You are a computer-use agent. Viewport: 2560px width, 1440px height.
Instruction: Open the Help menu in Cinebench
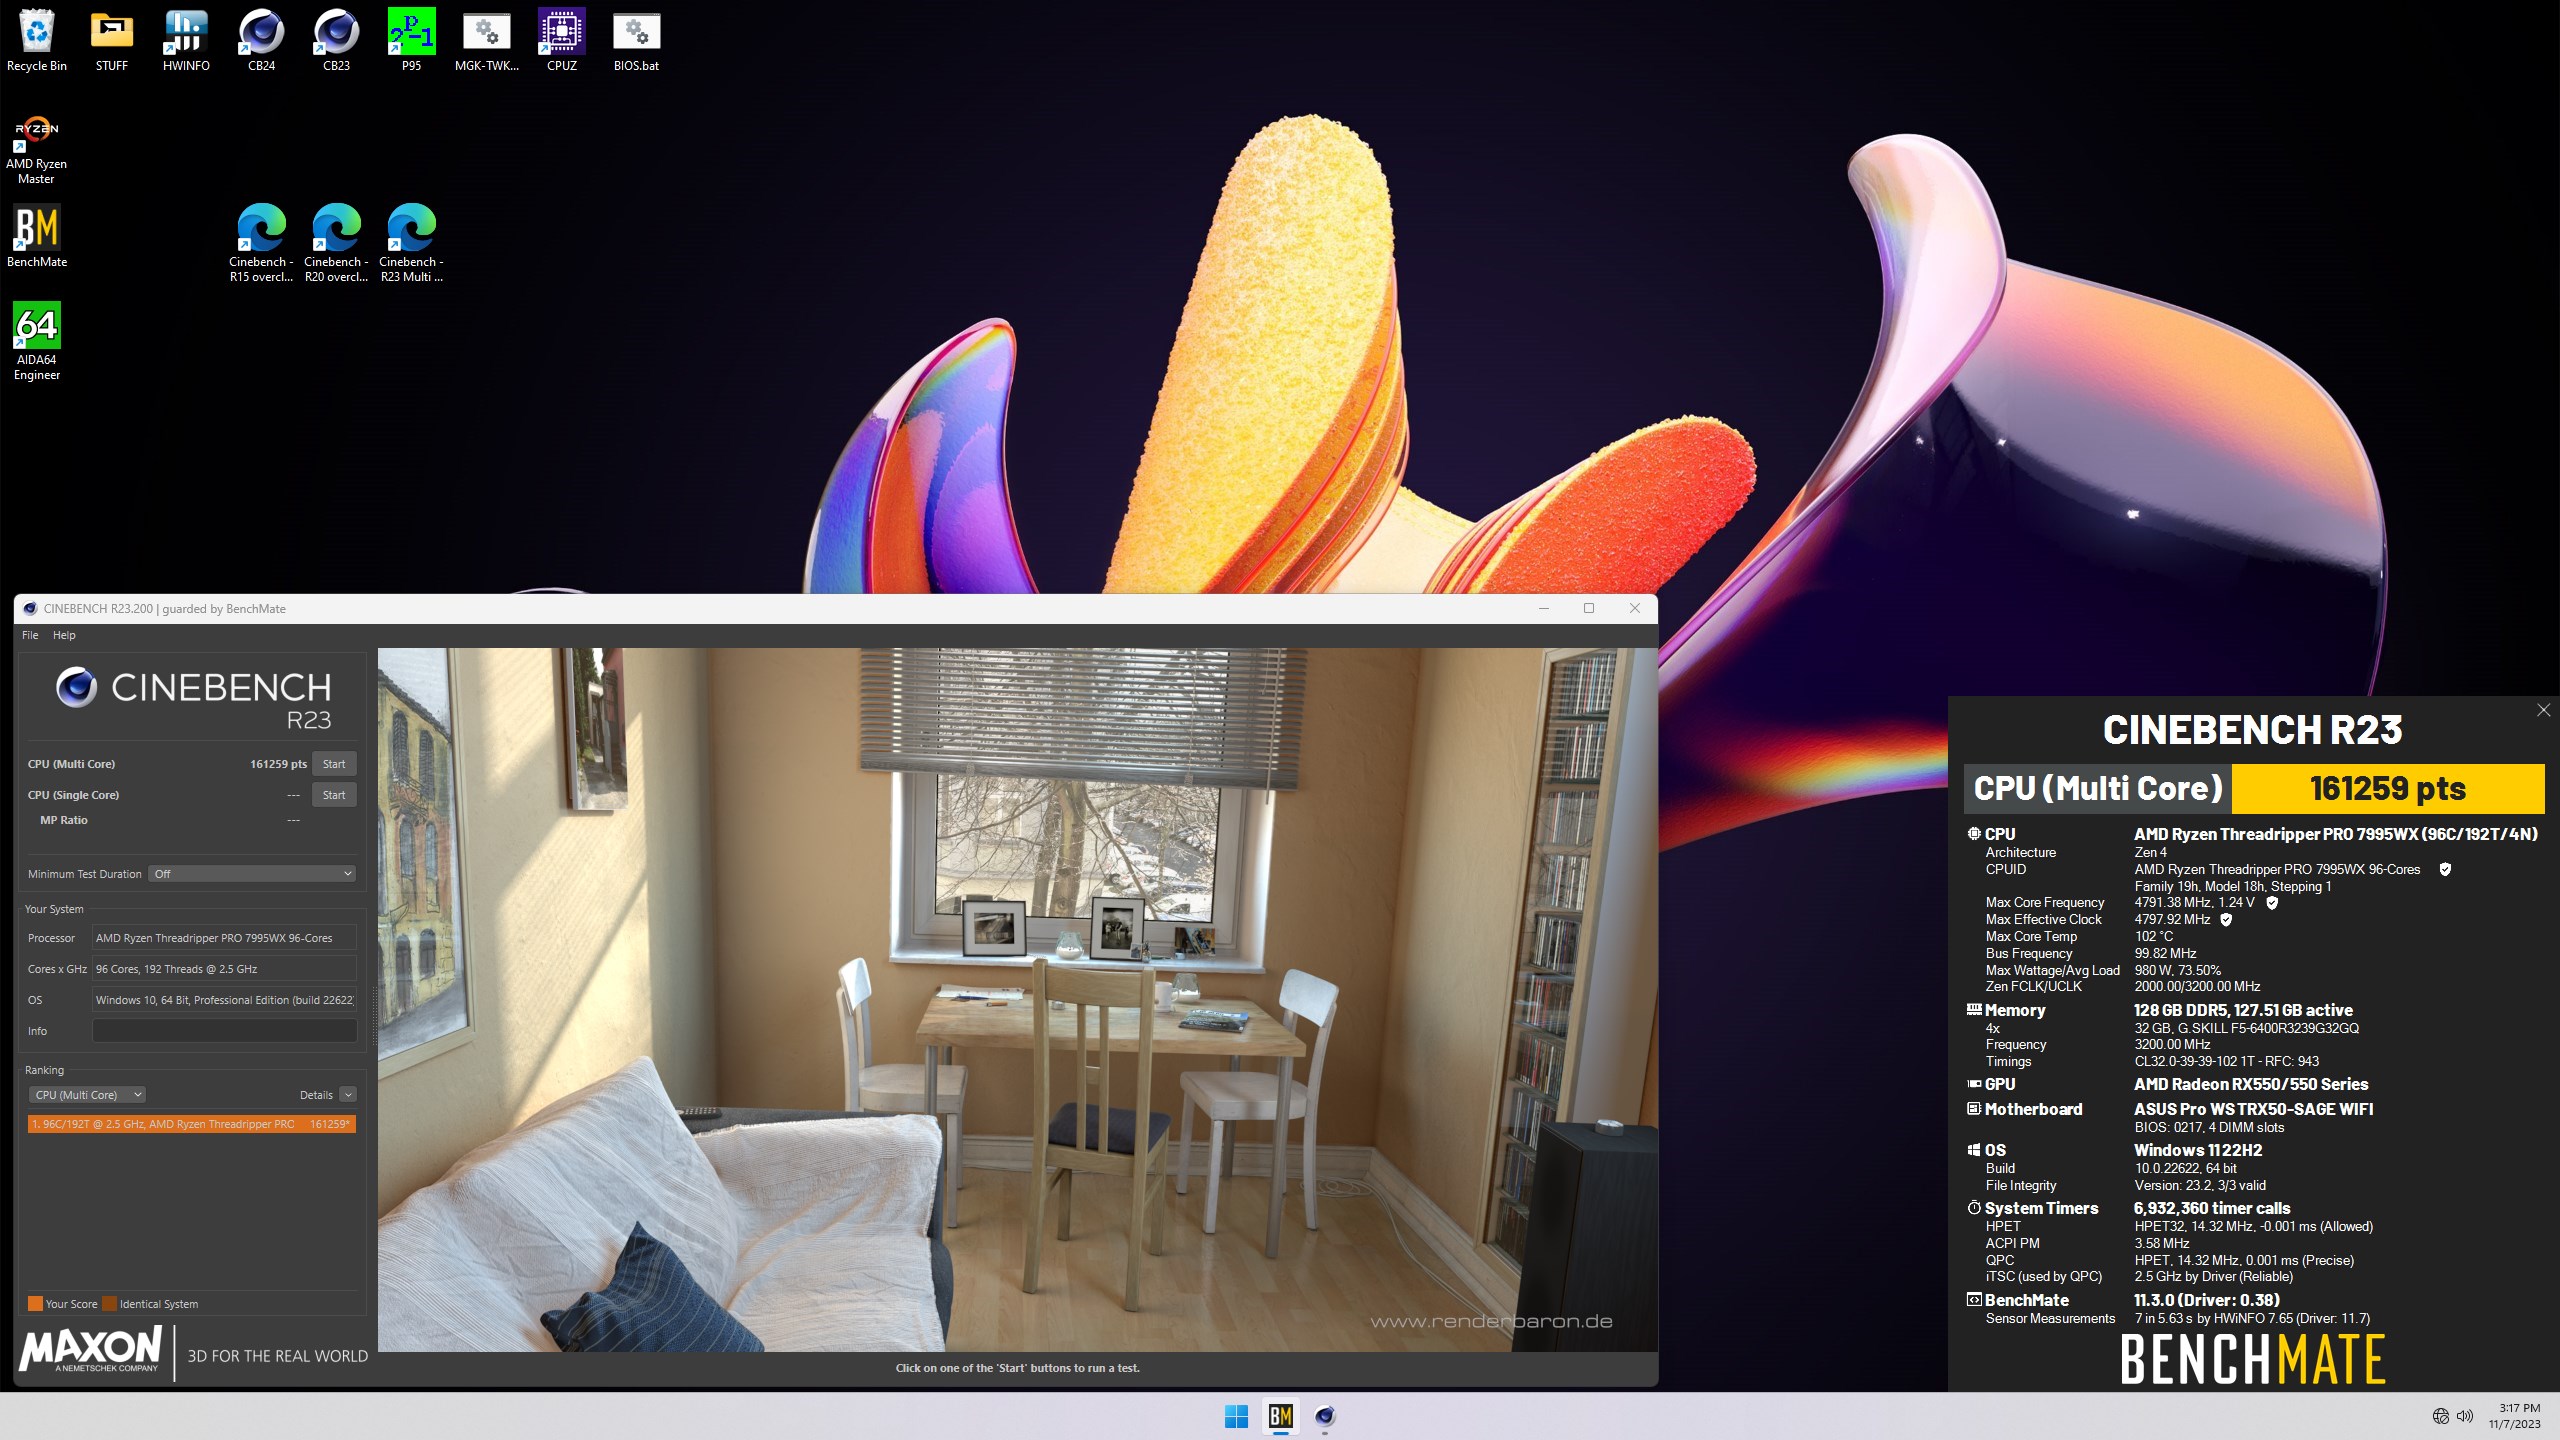point(64,635)
